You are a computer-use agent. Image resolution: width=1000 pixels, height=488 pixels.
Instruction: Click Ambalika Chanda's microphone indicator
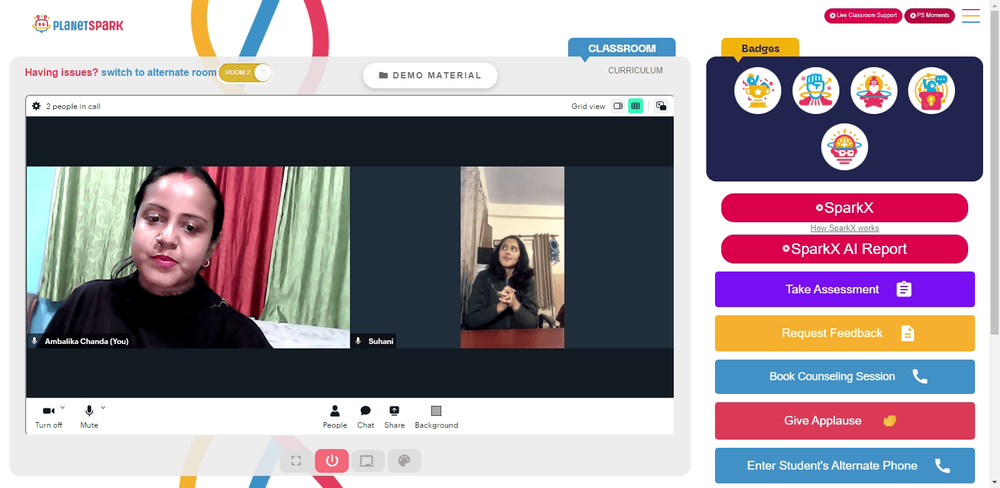[34, 341]
